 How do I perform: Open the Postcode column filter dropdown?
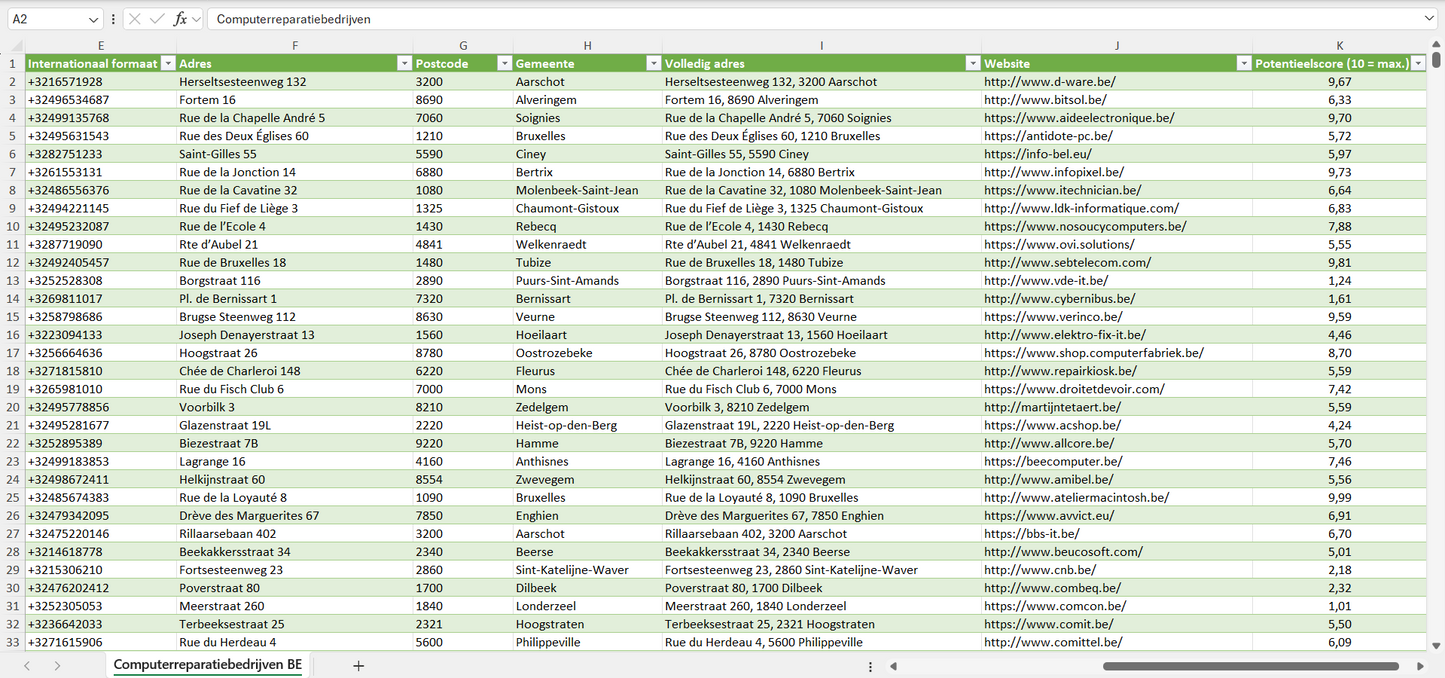(504, 63)
